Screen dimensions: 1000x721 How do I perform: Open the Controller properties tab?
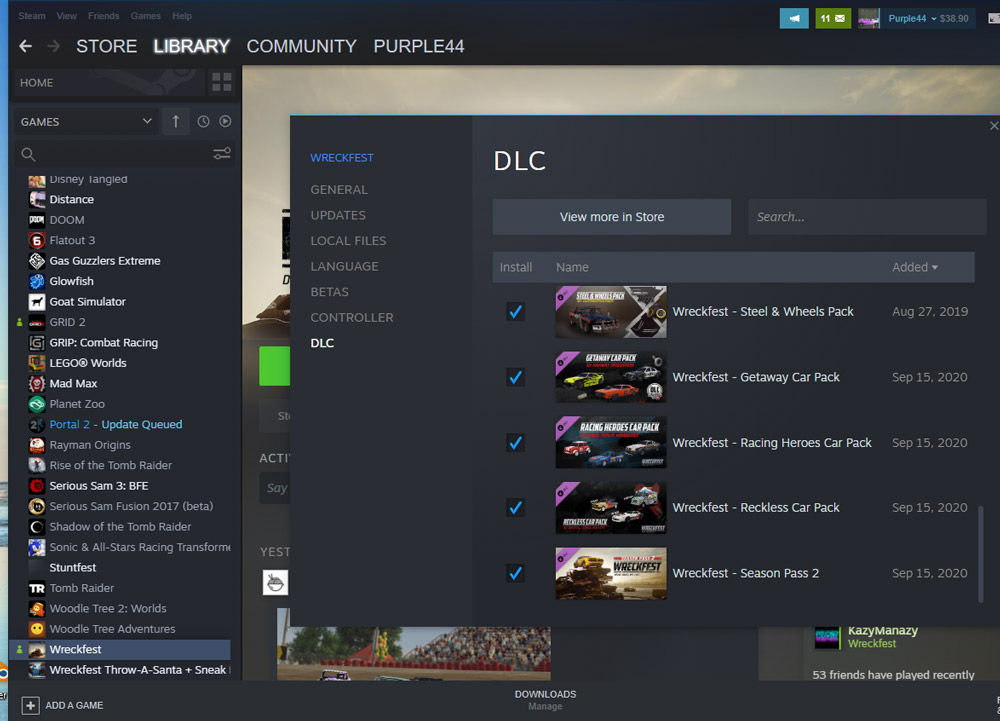[x=351, y=317]
